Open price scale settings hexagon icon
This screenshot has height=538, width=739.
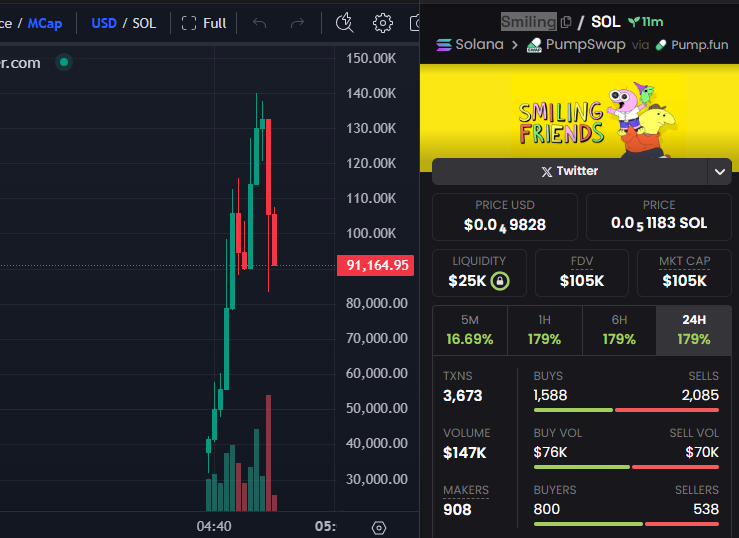379,528
